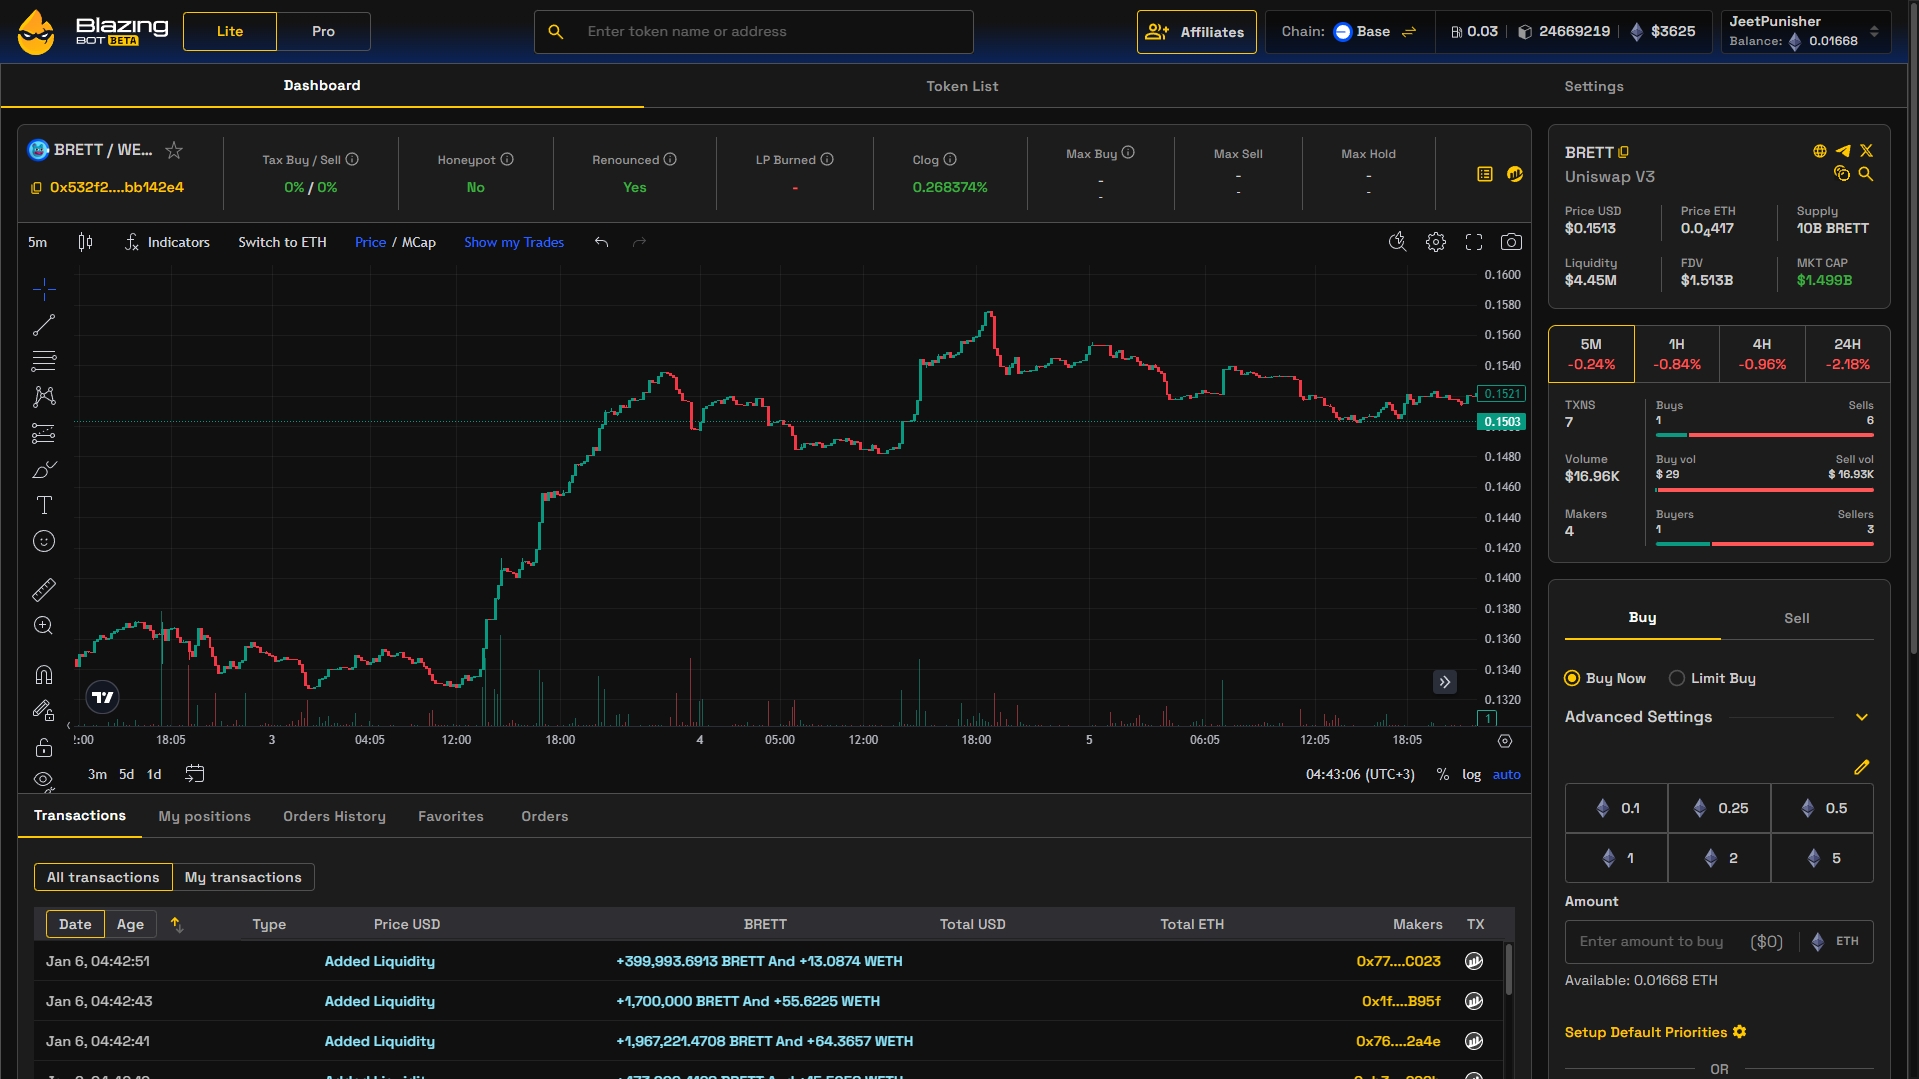1919x1079 pixels.
Task: Add BRETT to favorites with star icon
Action: 174,150
